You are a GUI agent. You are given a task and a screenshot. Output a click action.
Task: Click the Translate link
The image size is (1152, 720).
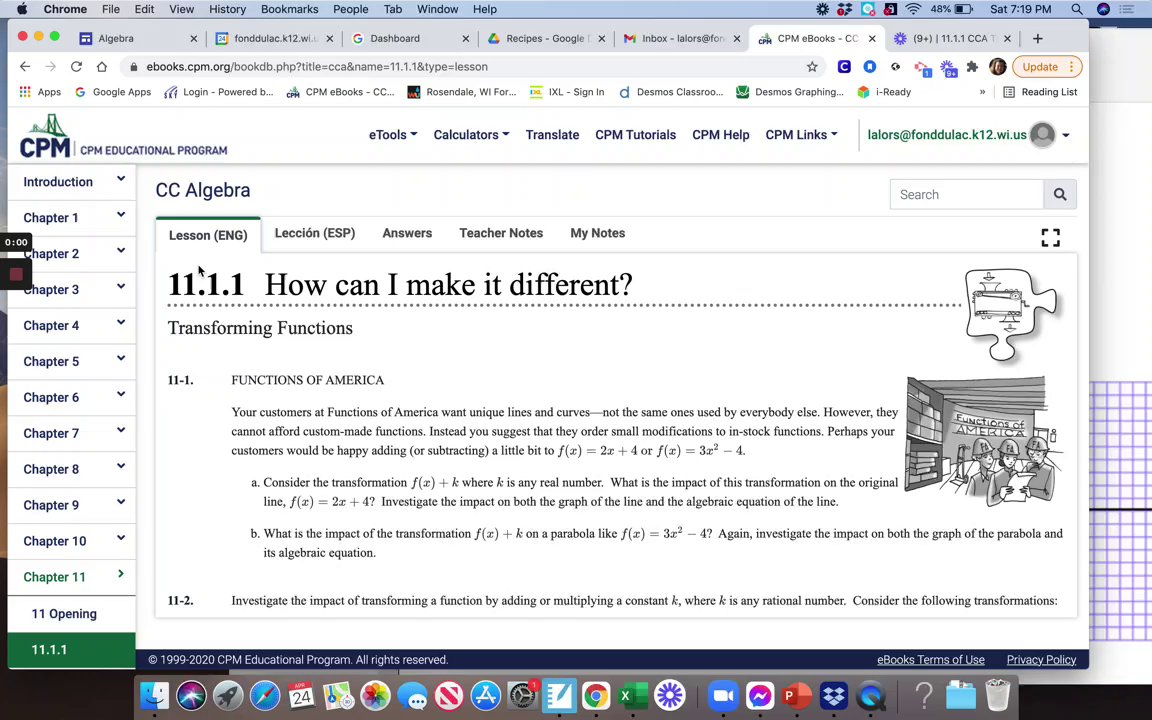point(552,134)
